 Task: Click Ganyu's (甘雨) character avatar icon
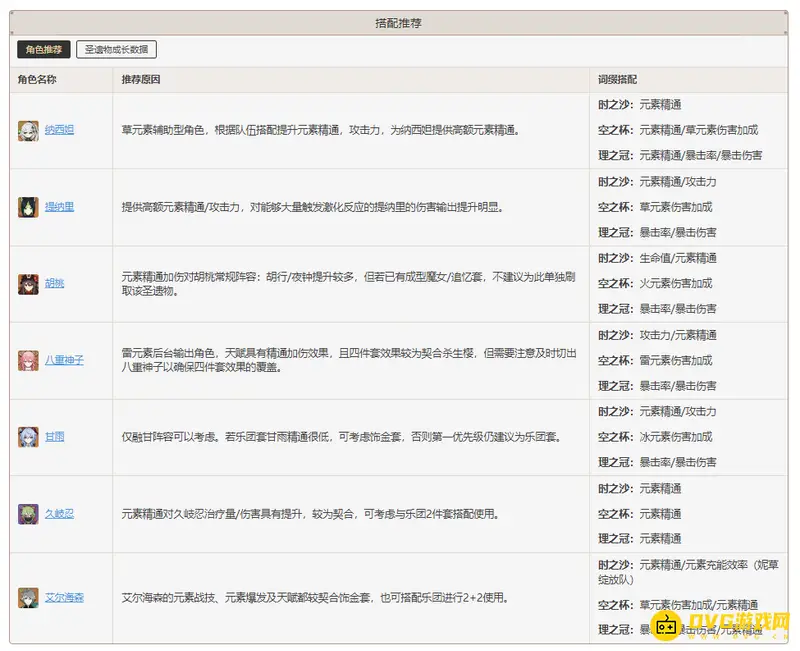(28, 434)
